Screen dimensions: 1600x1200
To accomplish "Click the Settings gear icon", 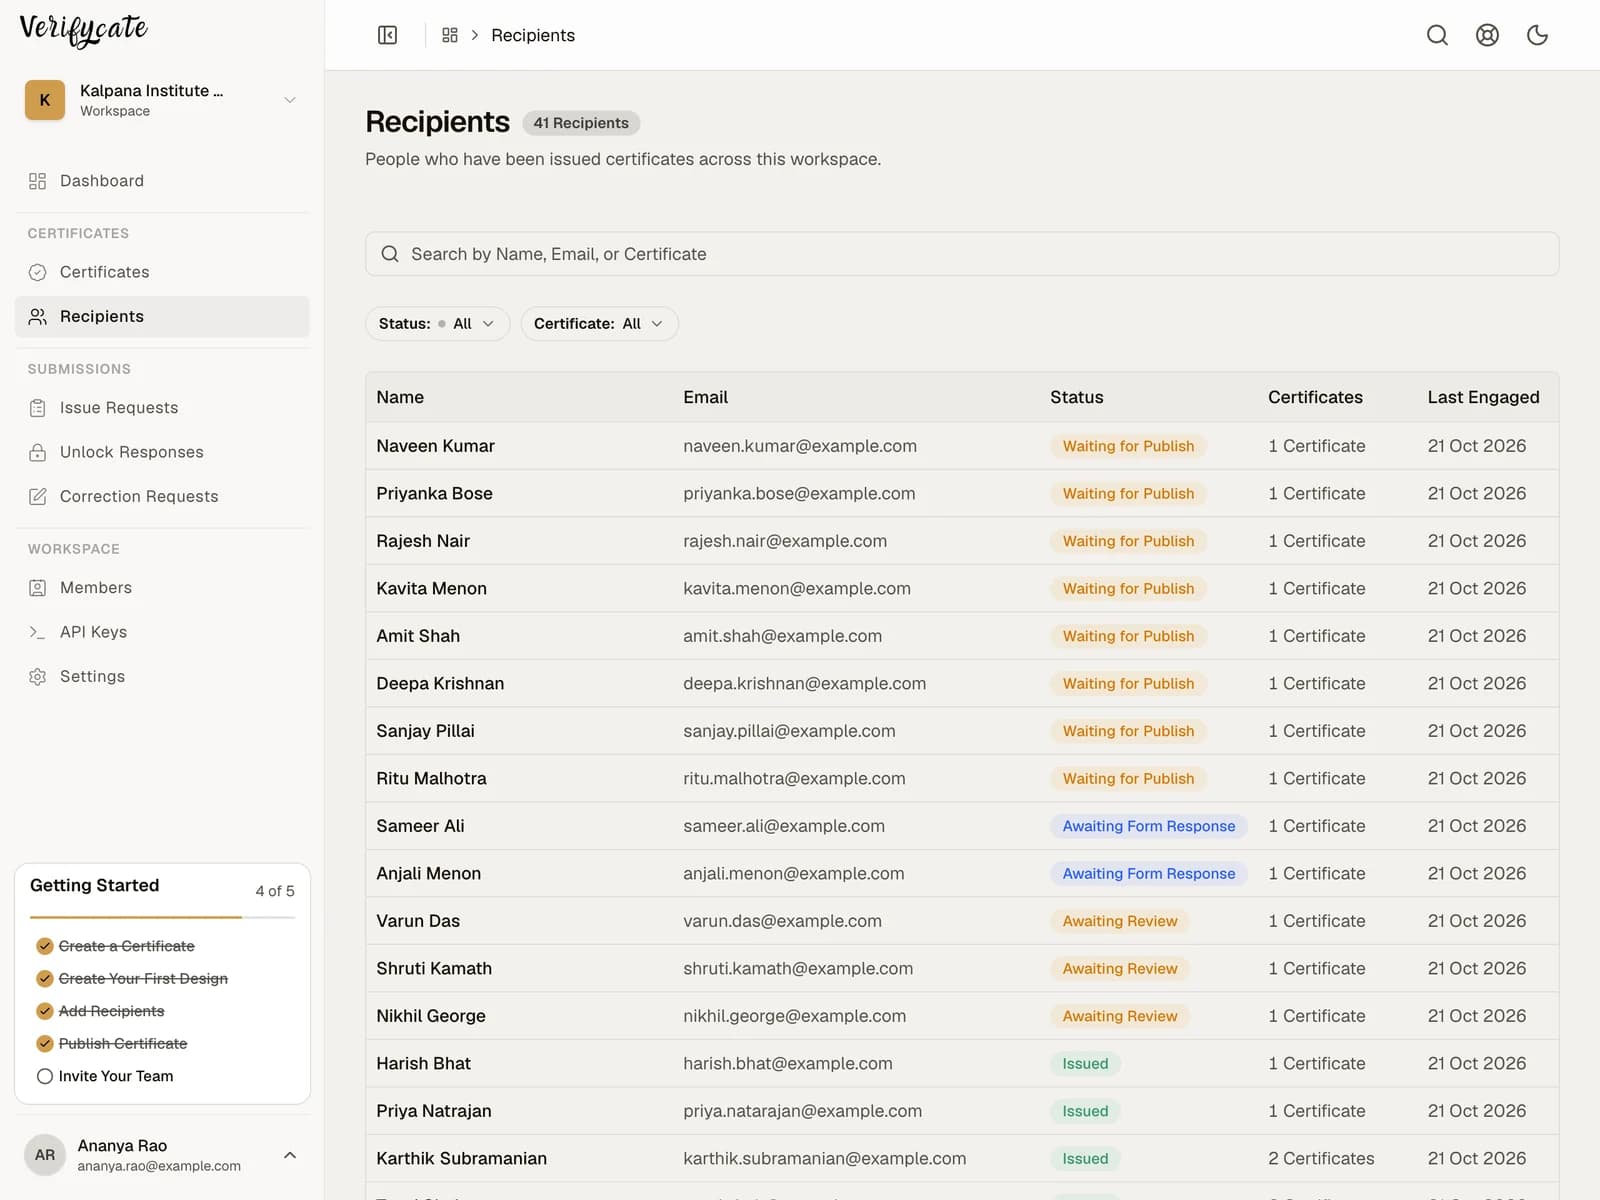I will coord(38,677).
